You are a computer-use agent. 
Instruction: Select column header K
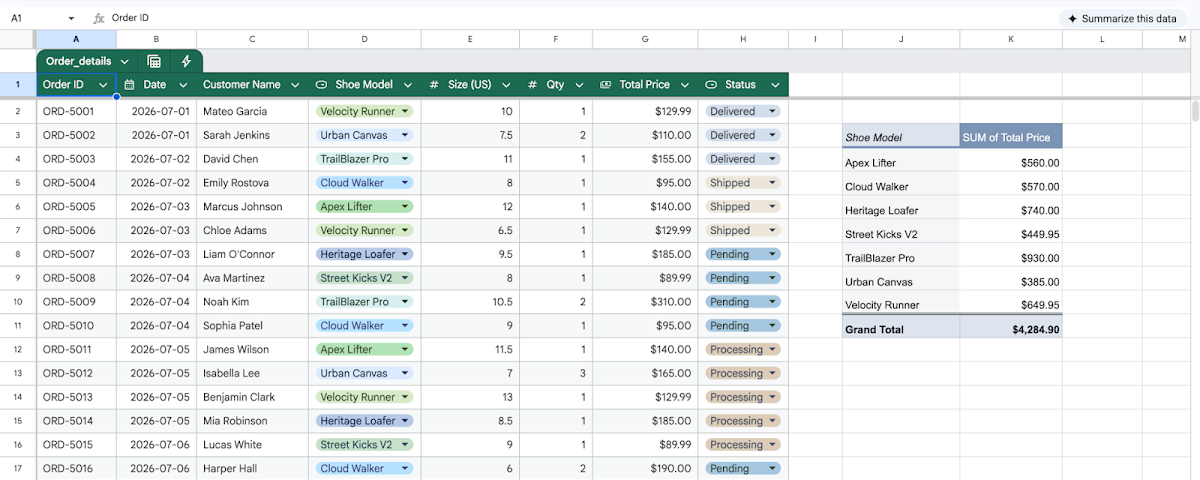click(x=1011, y=39)
